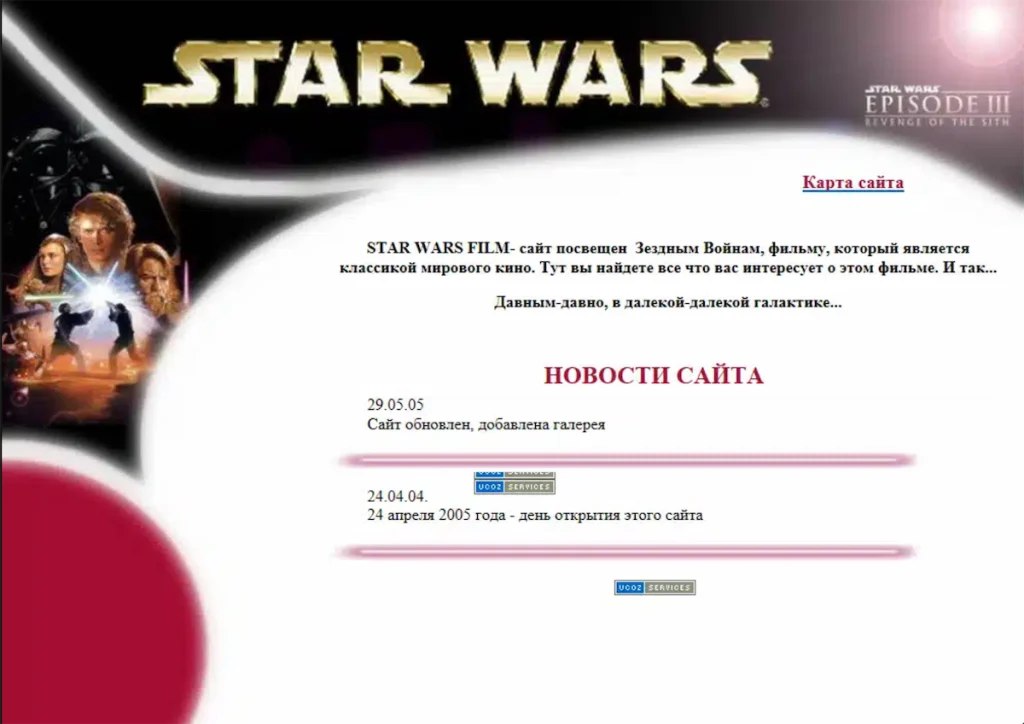Click the full uCoz Services badge above 24.04.04
This screenshot has height=724, width=1024.
pyautogui.click(x=515, y=487)
